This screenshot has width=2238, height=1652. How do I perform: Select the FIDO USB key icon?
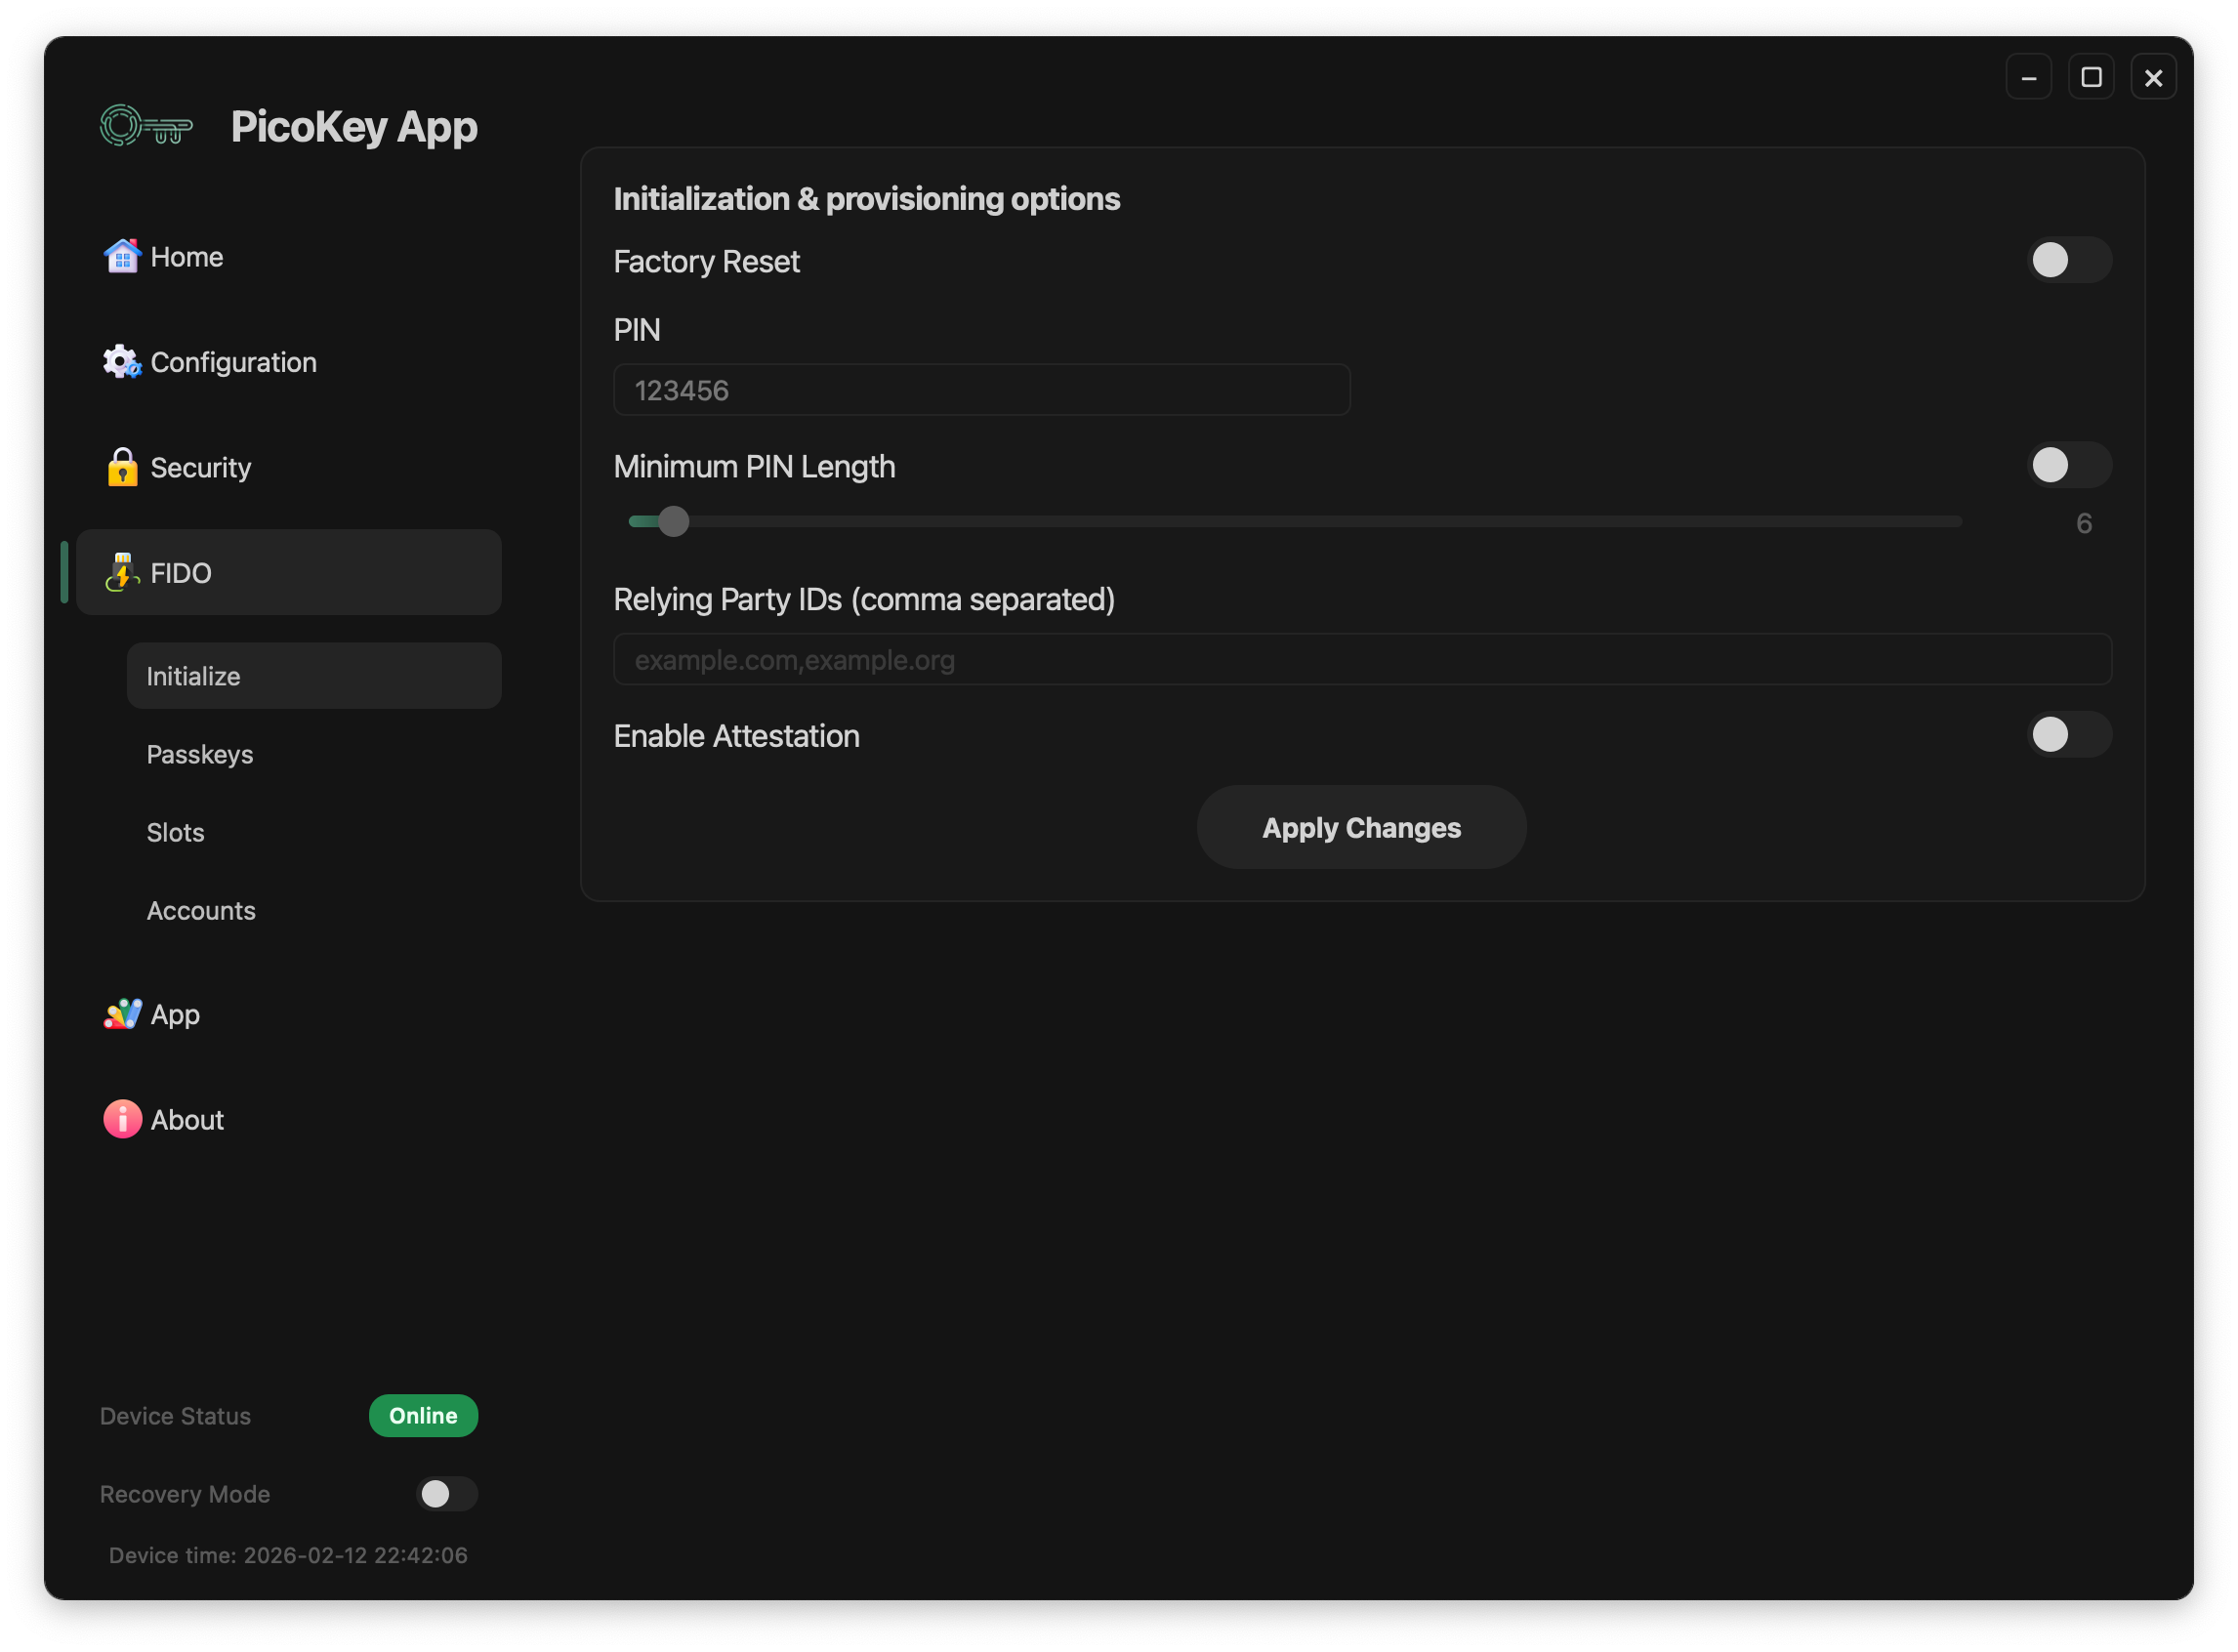122,572
